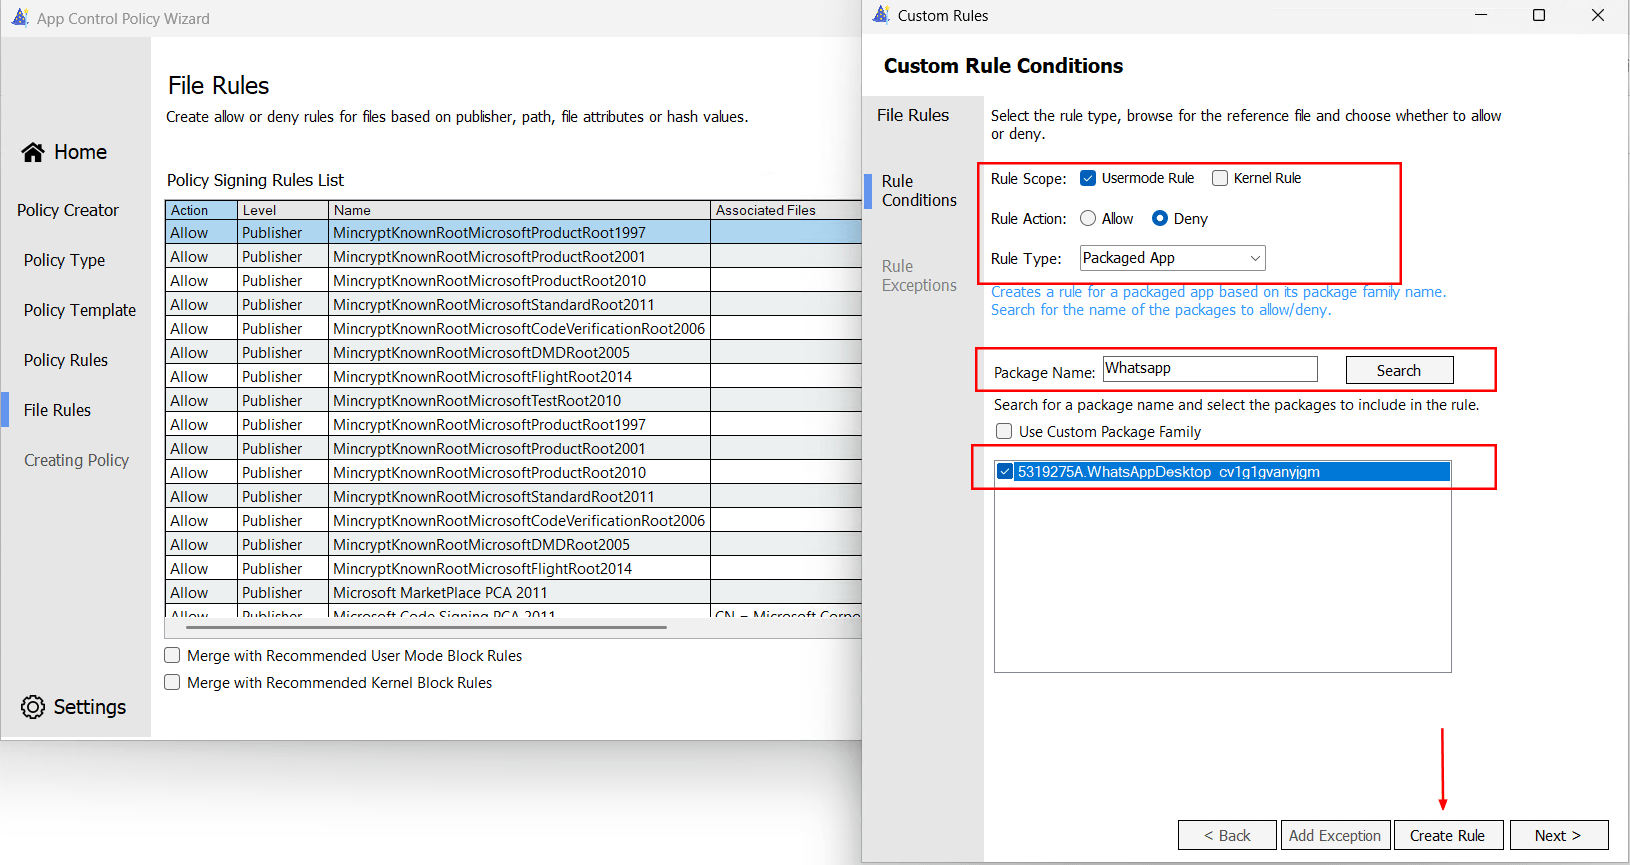Click the Associated Files column header
Screen dimensions: 1630x865
click(x=786, y=210)
